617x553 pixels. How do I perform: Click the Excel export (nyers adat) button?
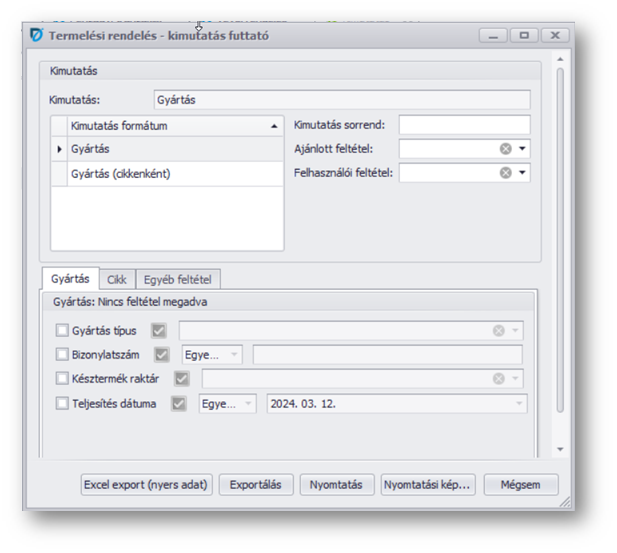tap(147, 485)
